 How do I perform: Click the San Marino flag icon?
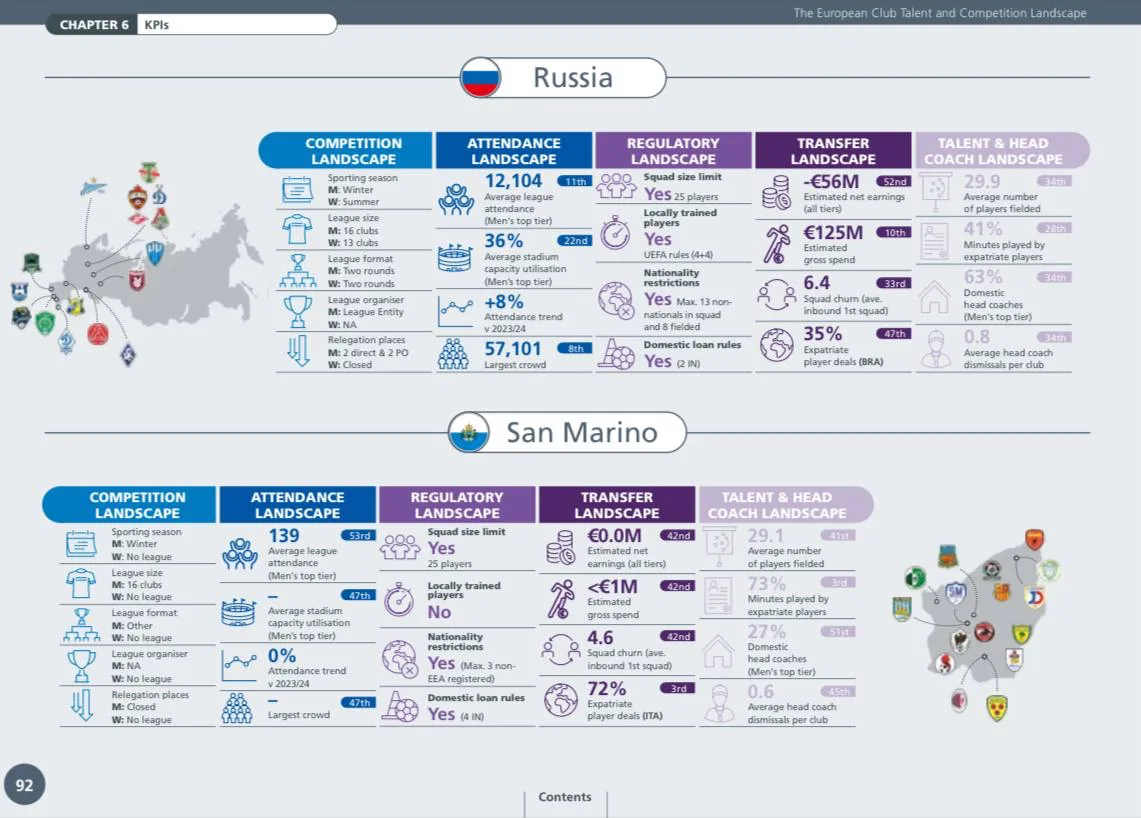[467, 432]
